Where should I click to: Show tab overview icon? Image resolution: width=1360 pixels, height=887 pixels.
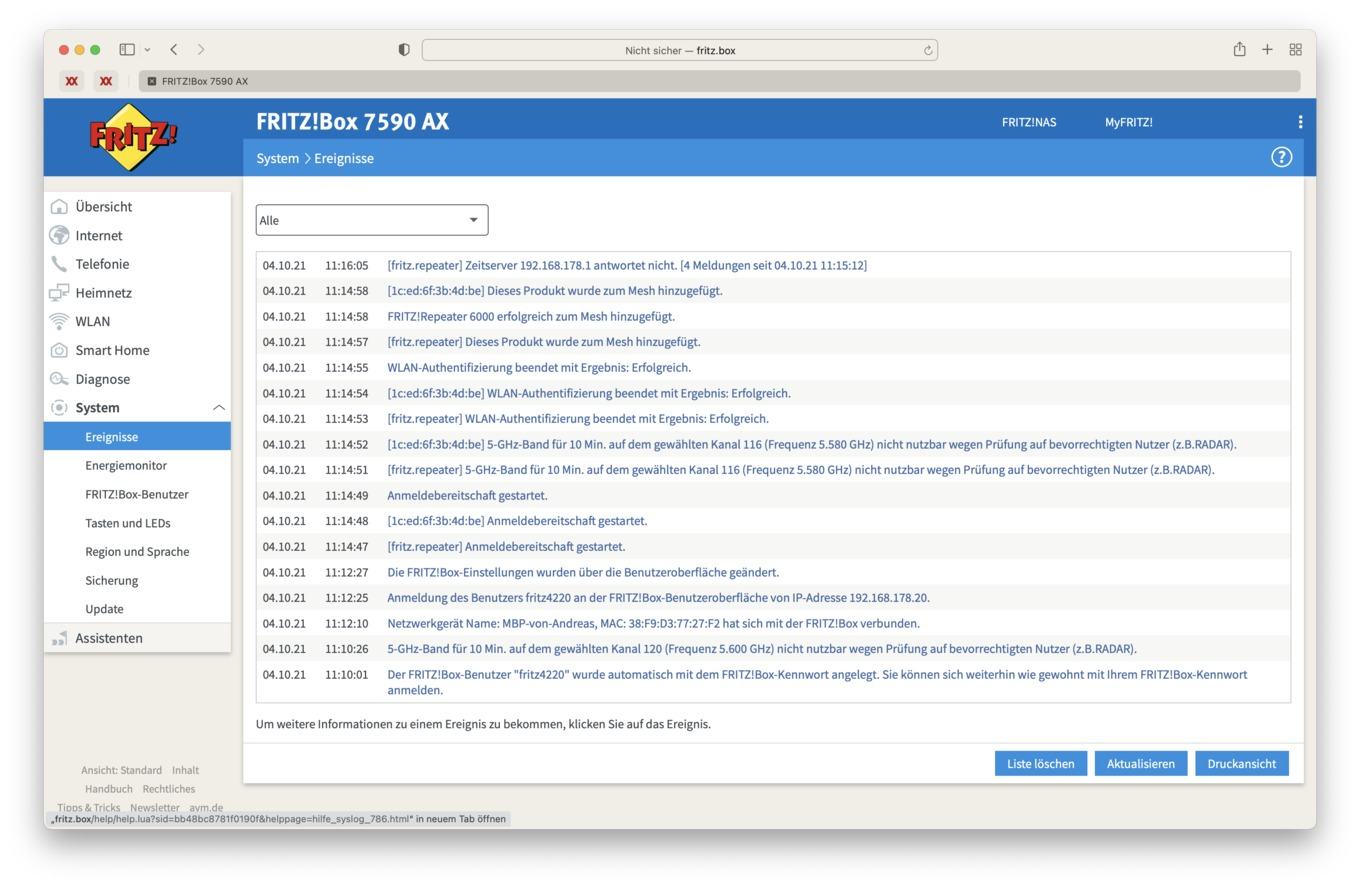pyautogui.click(x=1295, y=49)
